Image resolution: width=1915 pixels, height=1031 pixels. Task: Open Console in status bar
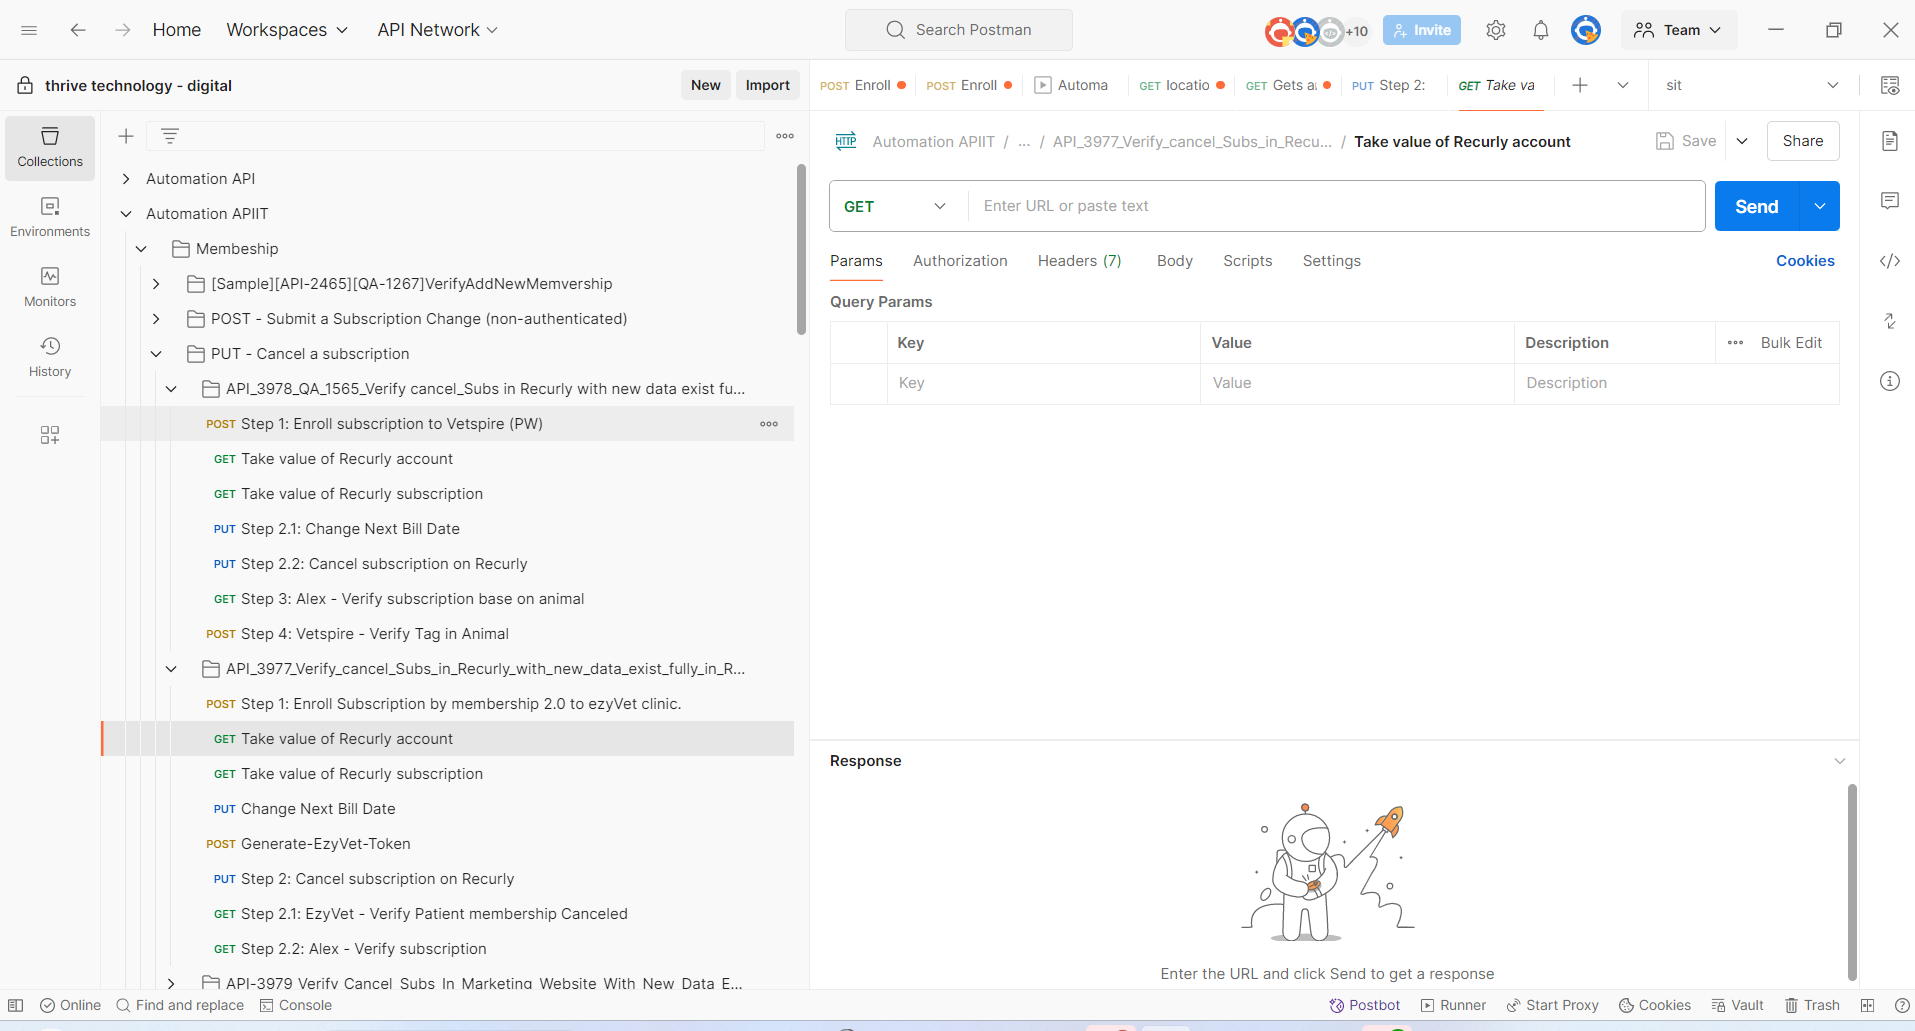296,1005
